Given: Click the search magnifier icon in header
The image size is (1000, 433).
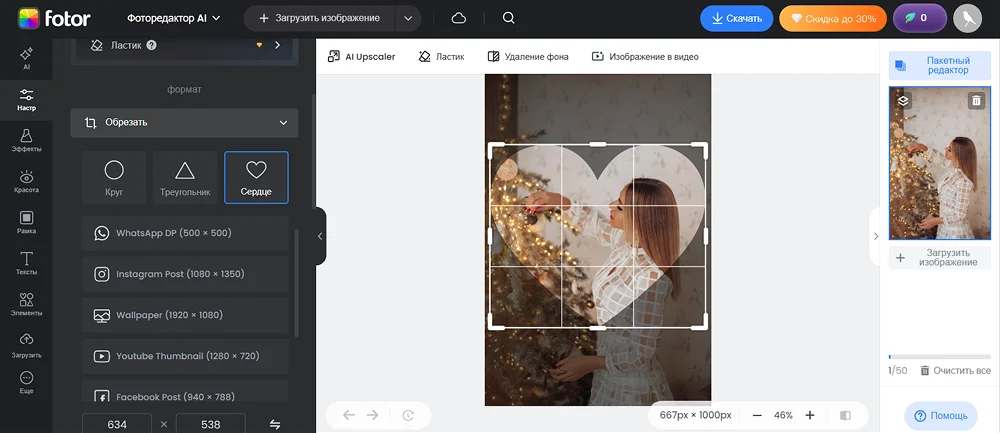Looking at the screenshot, I should point(508,18).
